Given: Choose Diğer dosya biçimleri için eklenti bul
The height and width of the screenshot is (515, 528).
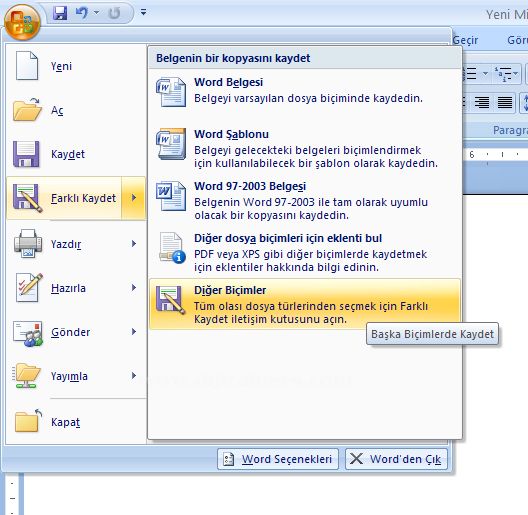Looking at the screenshot, I should 304,252.
